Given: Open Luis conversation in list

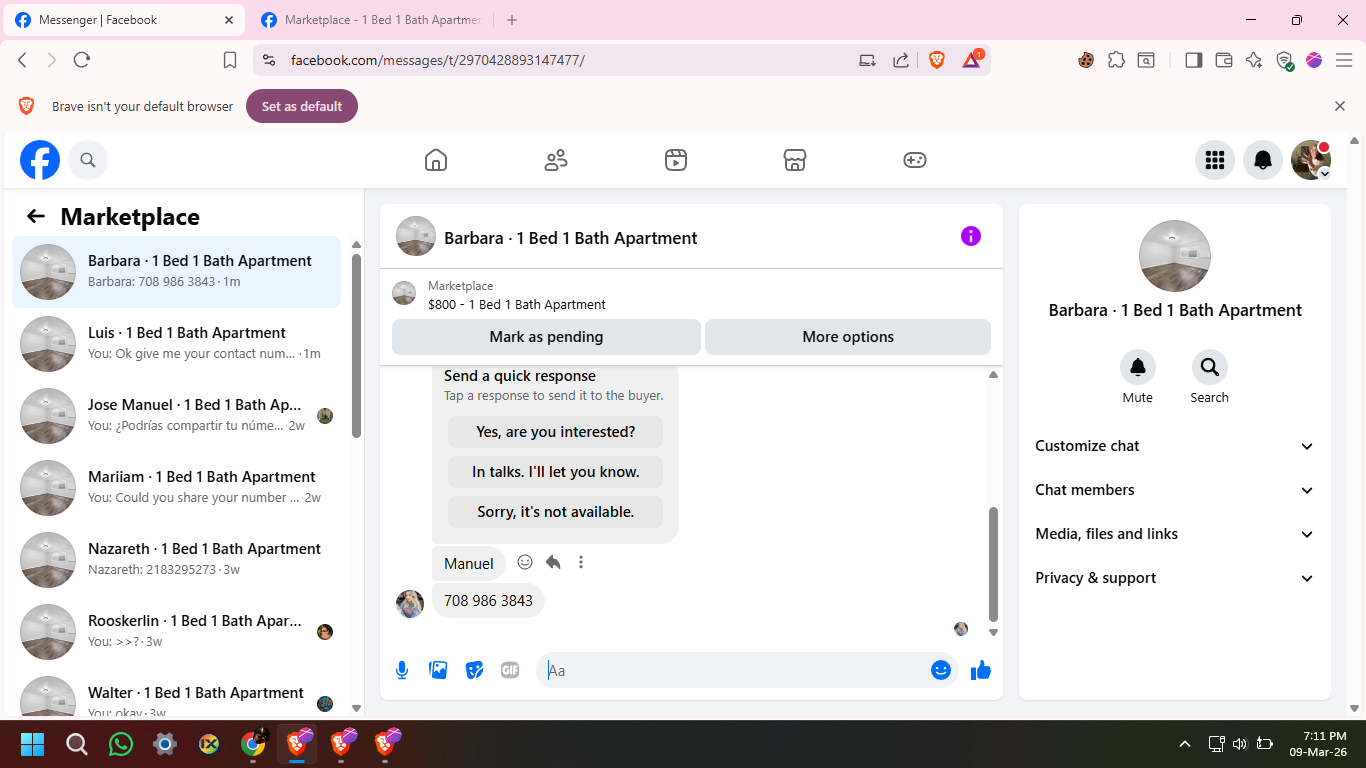Looking at the screenshot, I should 176,344.
